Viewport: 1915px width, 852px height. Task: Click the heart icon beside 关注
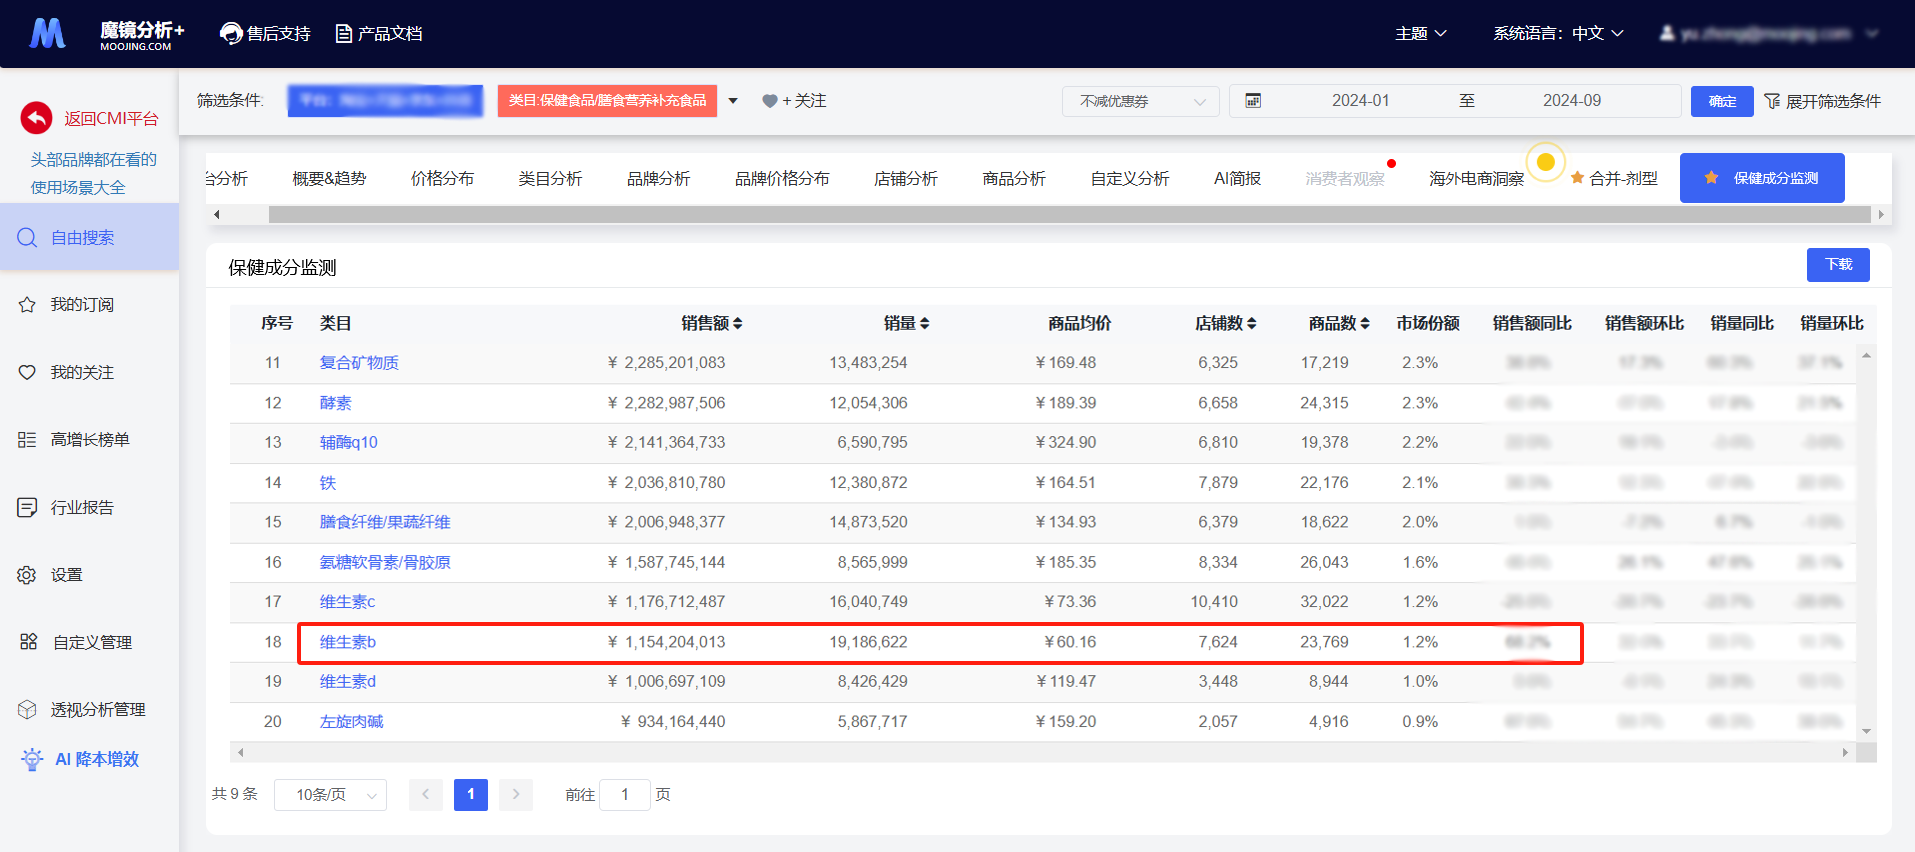pos(769,101)
